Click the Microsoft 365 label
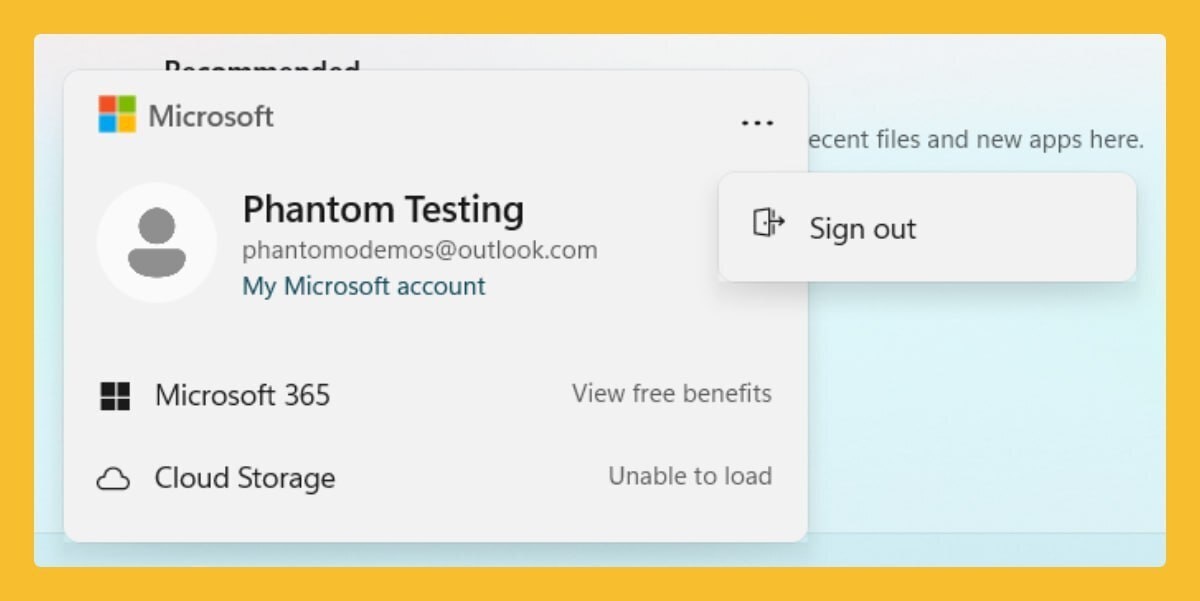Screen dimensions: 1200x601 pos(242,396)
